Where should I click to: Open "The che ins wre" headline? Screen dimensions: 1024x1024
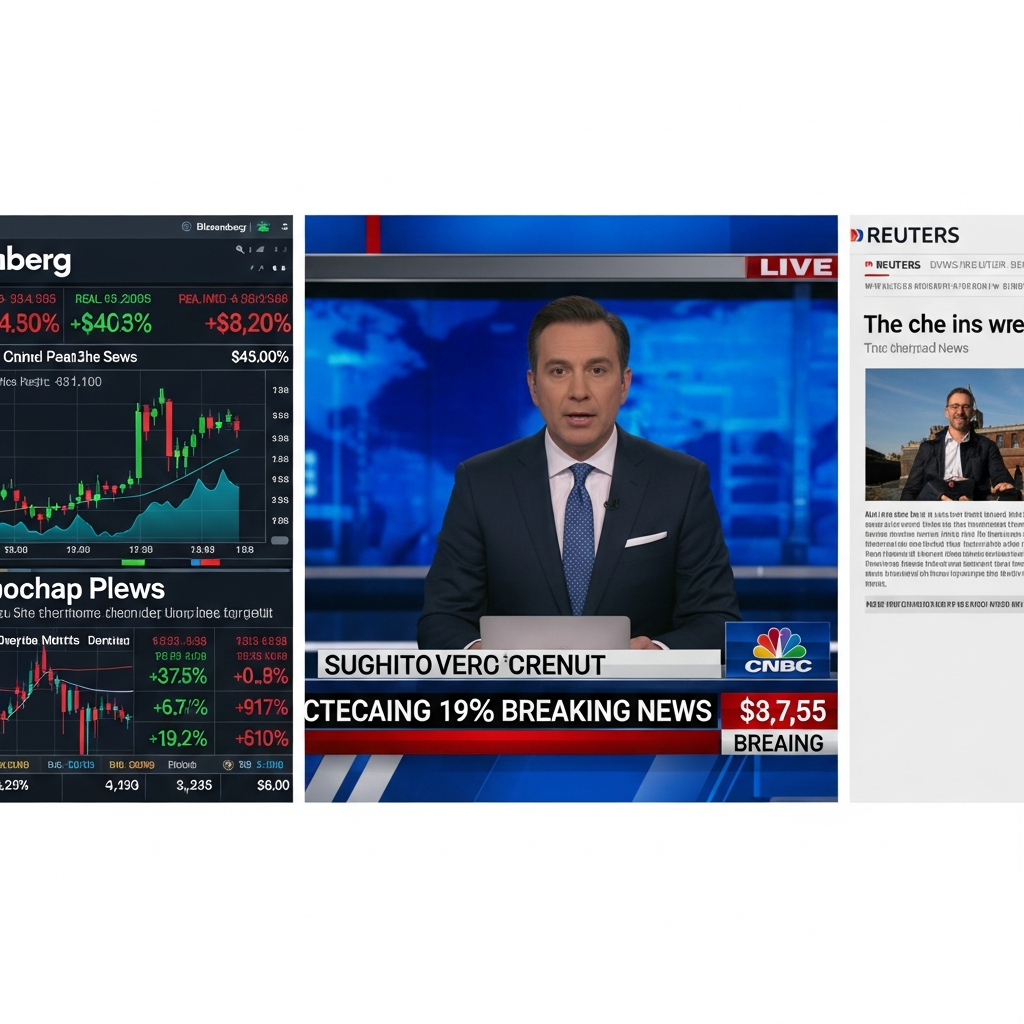click(x=942, y=324)
